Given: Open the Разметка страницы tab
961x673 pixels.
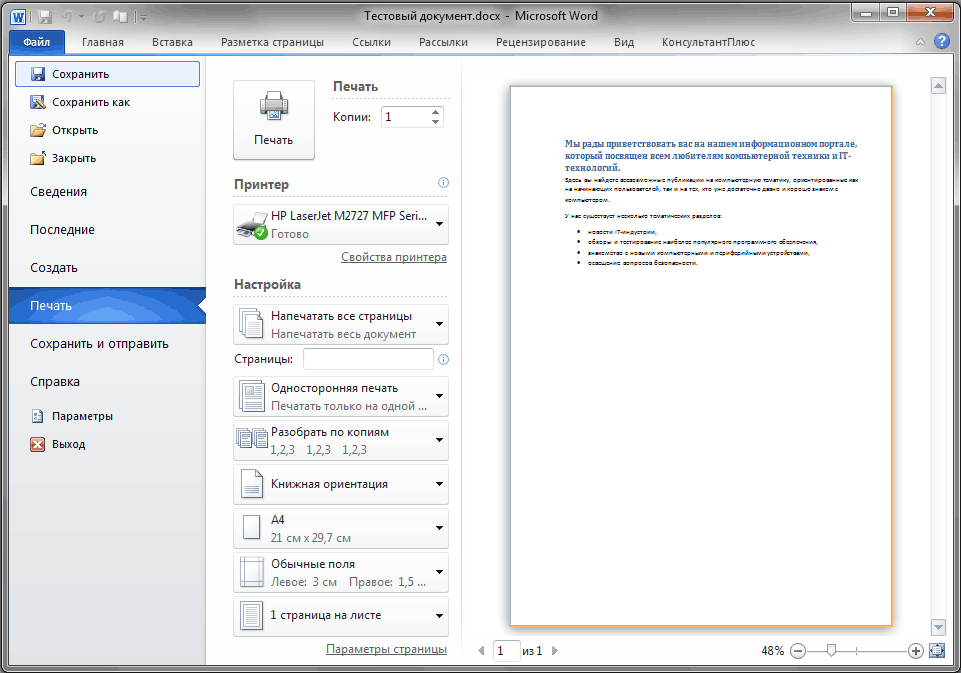Looking at the screenshot, I should click(272, 42).
